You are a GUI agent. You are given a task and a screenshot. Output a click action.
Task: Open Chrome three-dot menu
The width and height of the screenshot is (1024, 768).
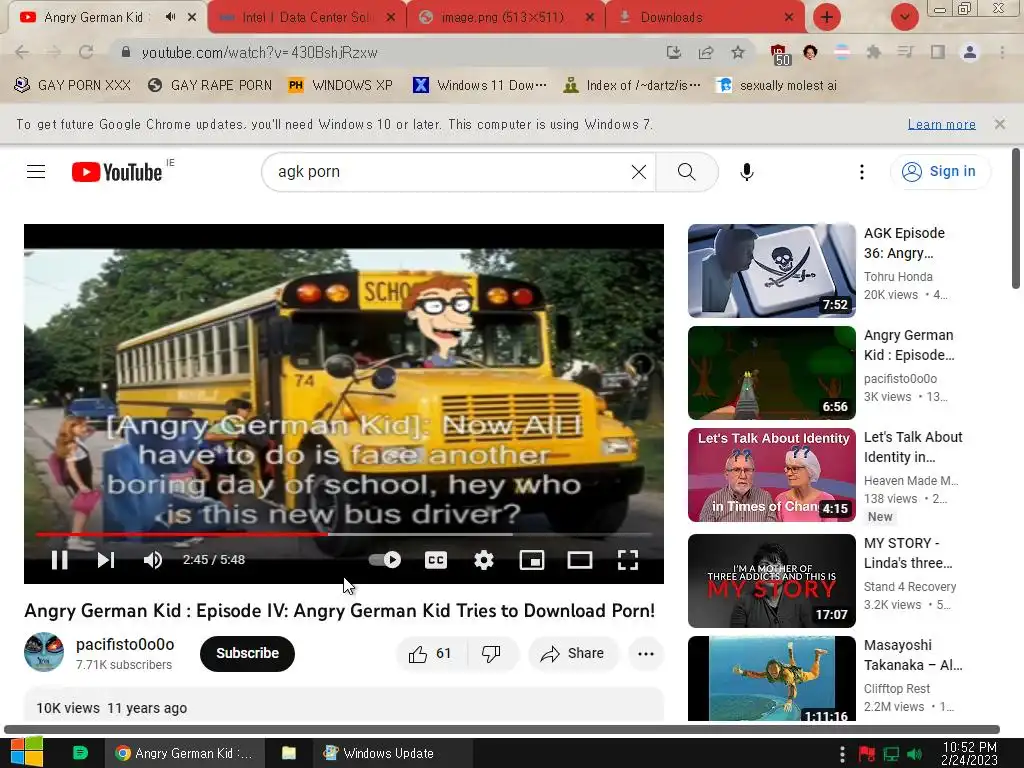1002,52
